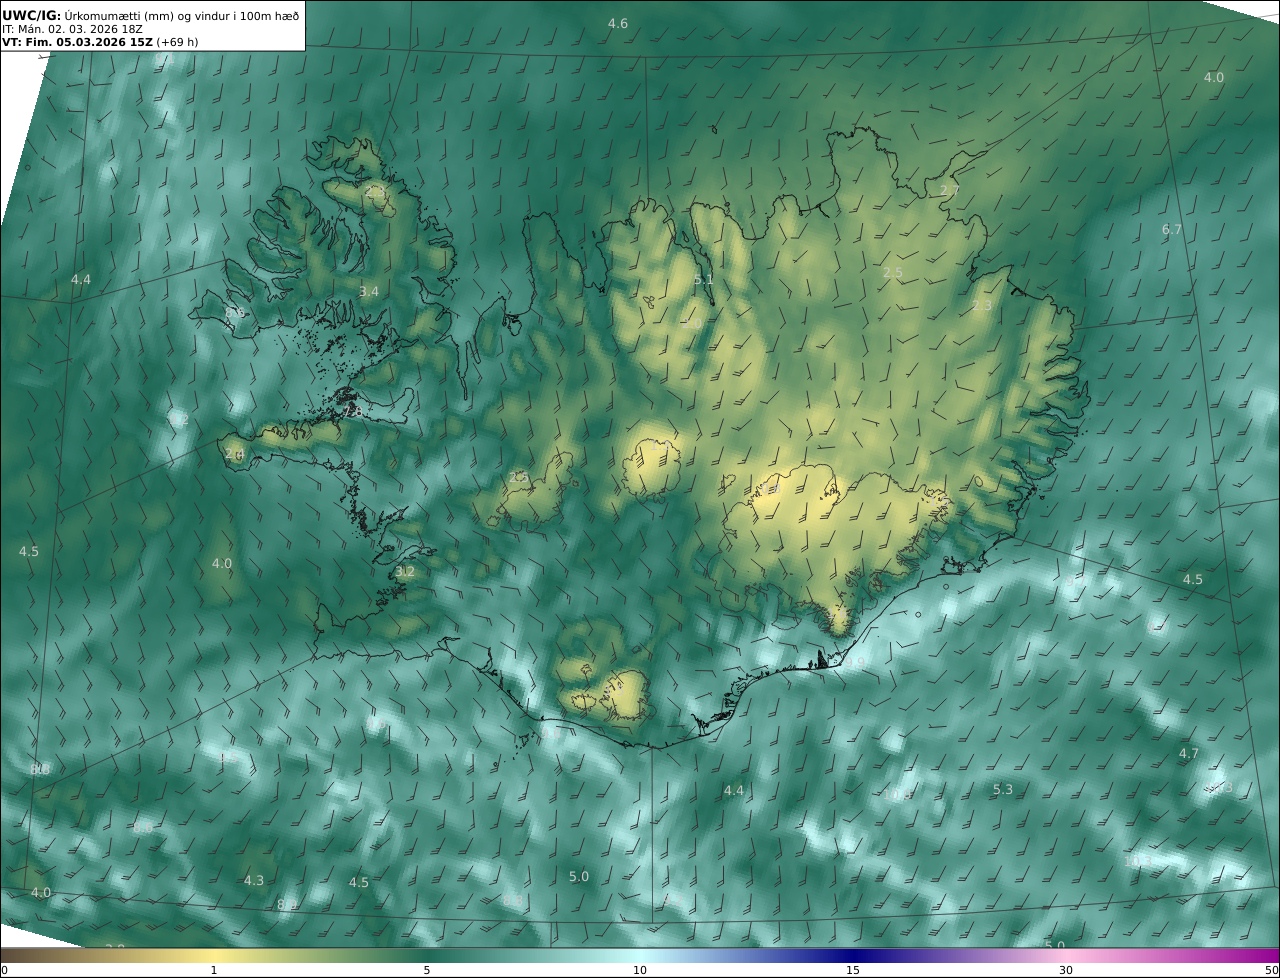Click the color bar tick label 0
The image size is (1280, 978).
pos(4,970)
